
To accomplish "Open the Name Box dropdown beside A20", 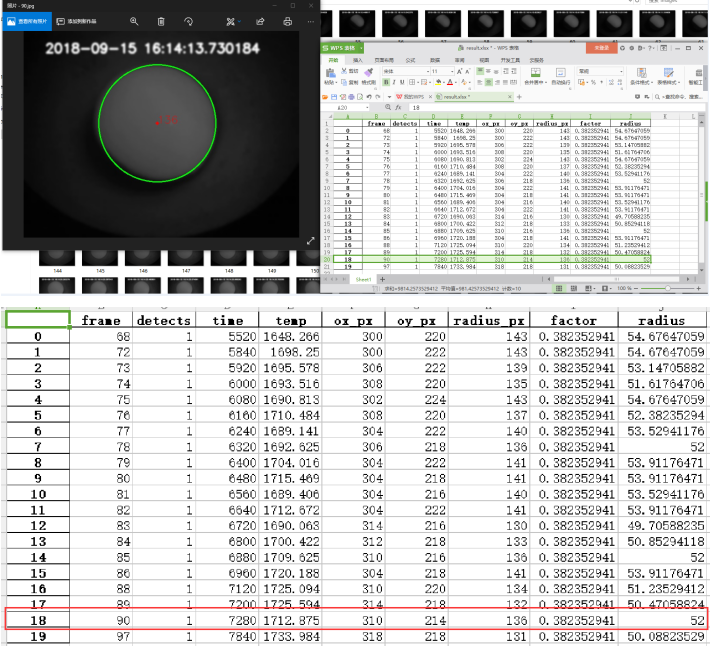I will (367, 107).
